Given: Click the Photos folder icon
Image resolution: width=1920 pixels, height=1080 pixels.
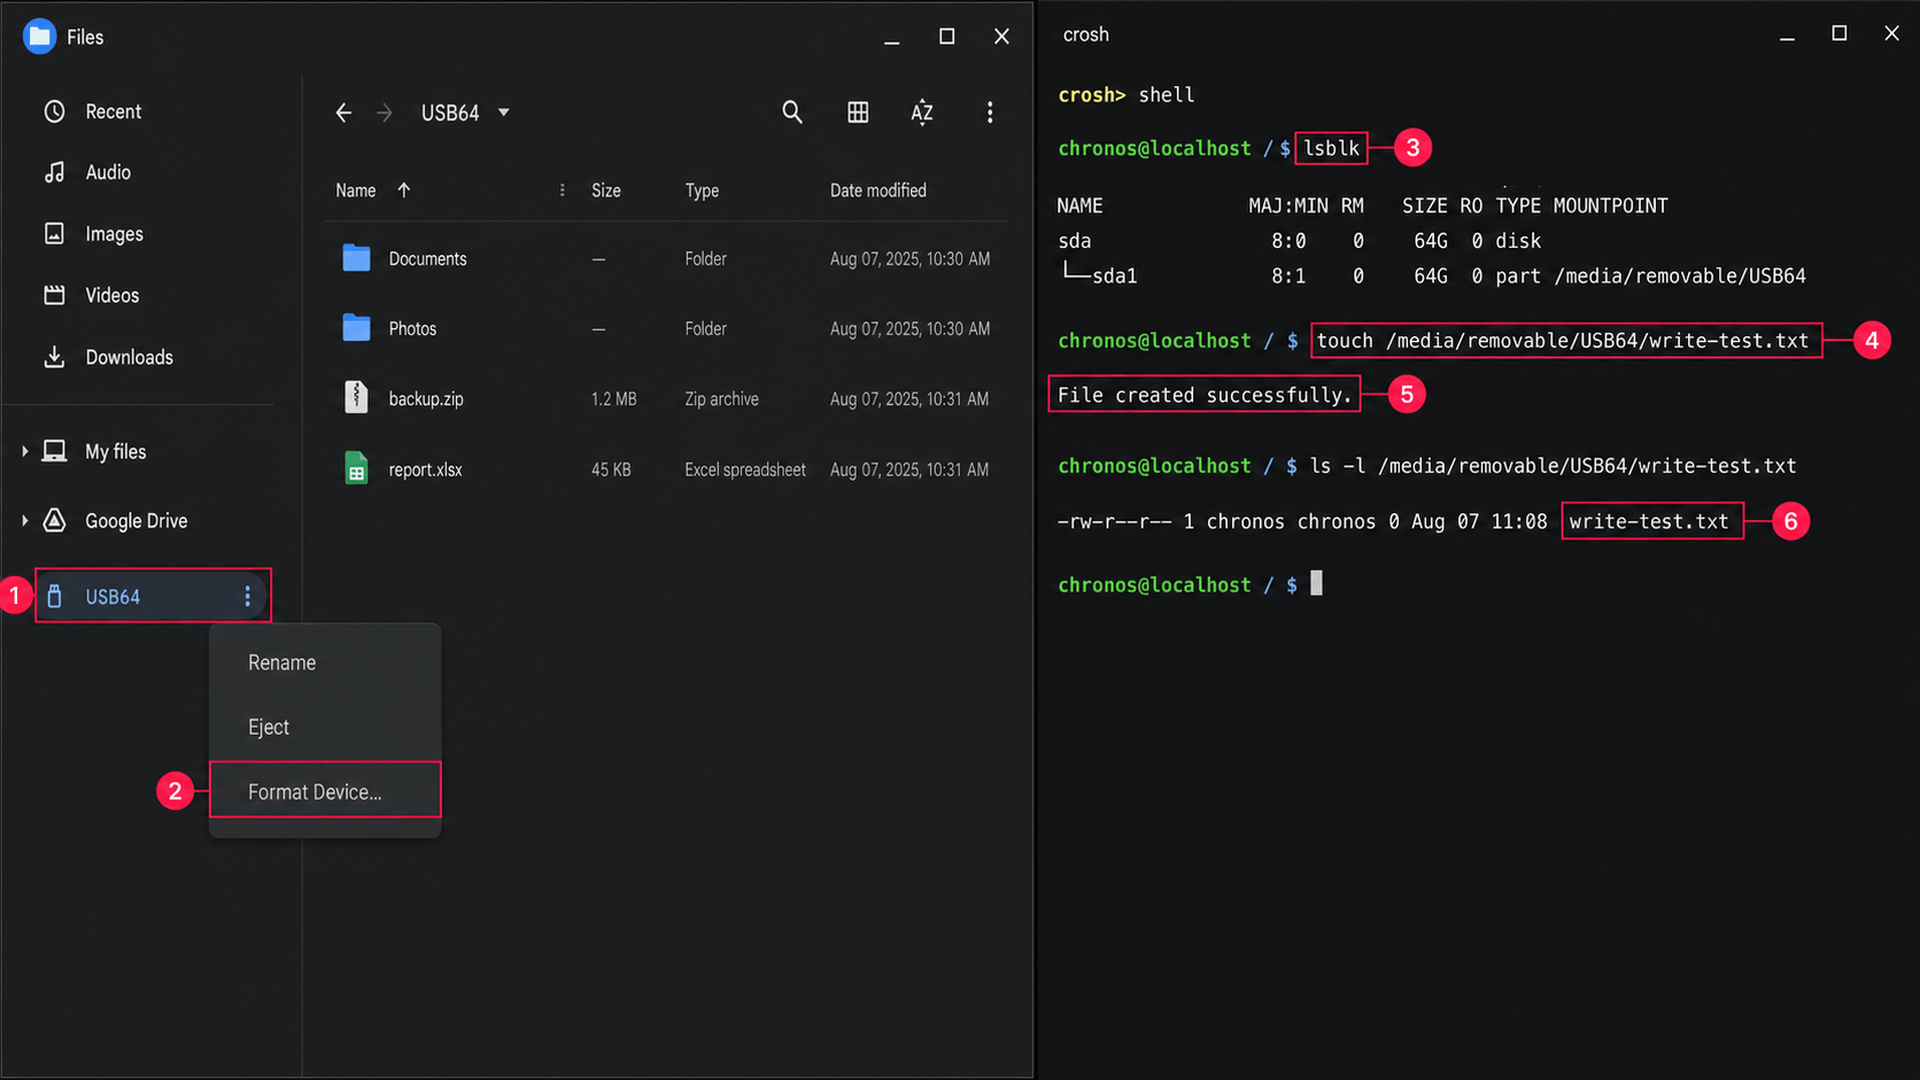Looking at the screenshot, I should (x=356, y=328).
